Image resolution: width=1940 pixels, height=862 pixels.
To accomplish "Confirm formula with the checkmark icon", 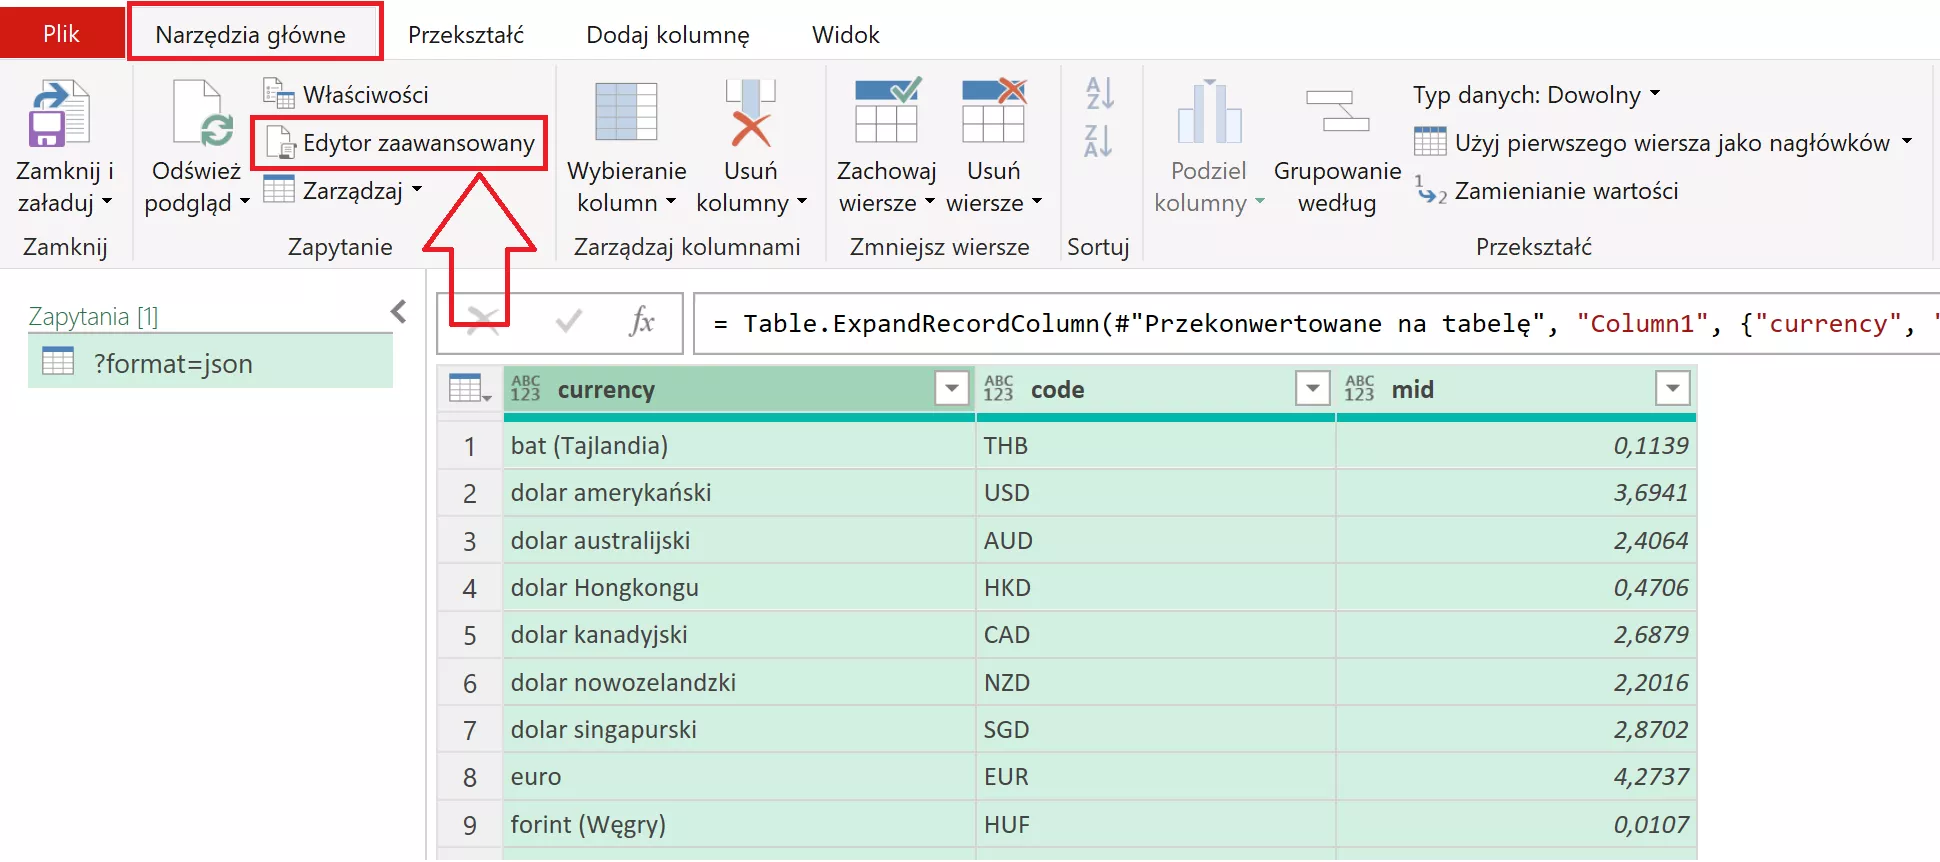I will (568, 322).
